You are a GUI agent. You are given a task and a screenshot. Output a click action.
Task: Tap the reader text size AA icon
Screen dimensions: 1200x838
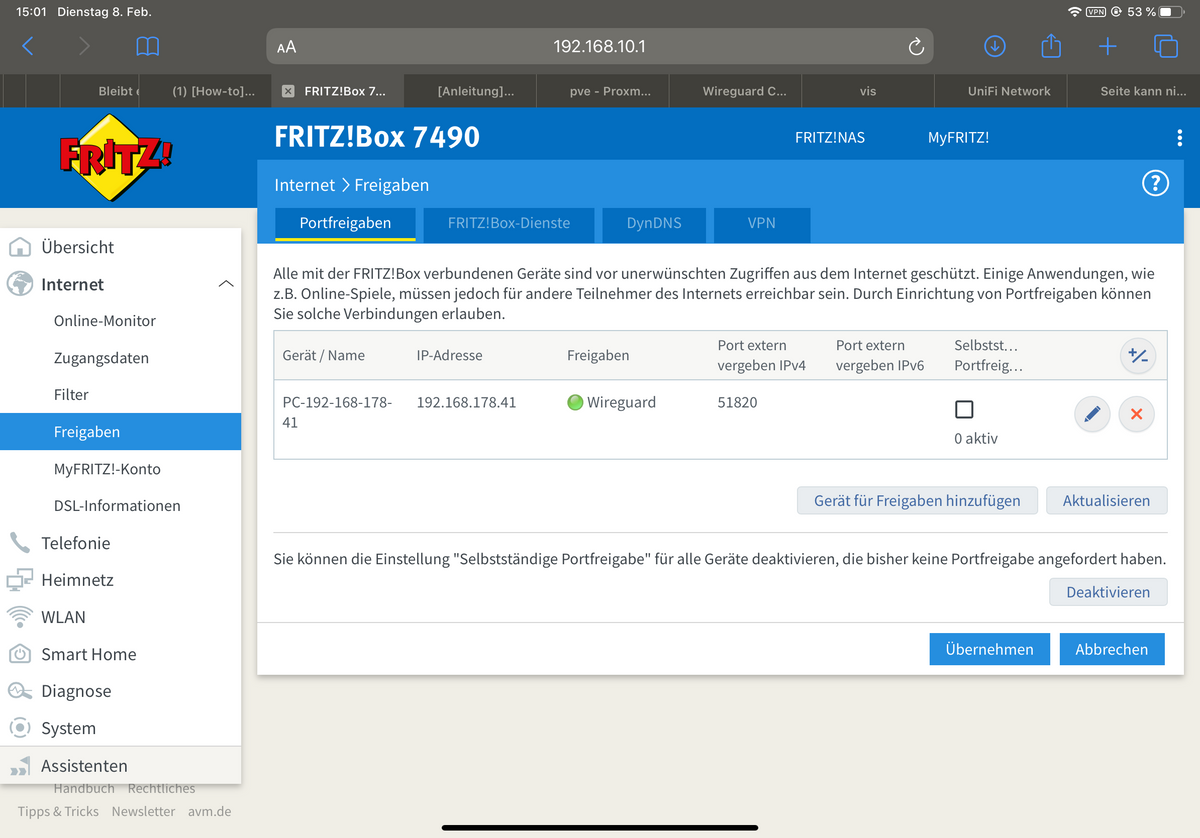(286, 47)
